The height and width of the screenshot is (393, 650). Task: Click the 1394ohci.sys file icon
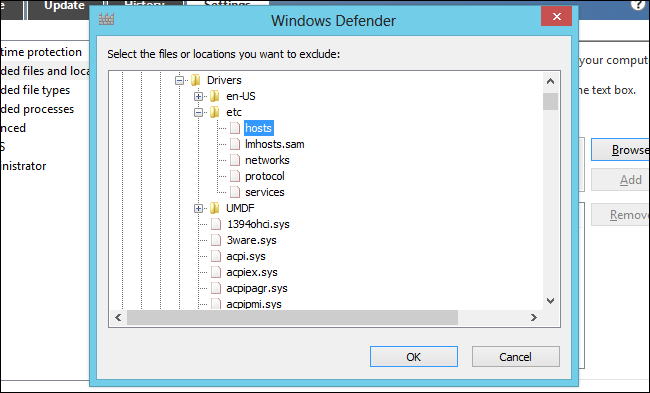216,224
